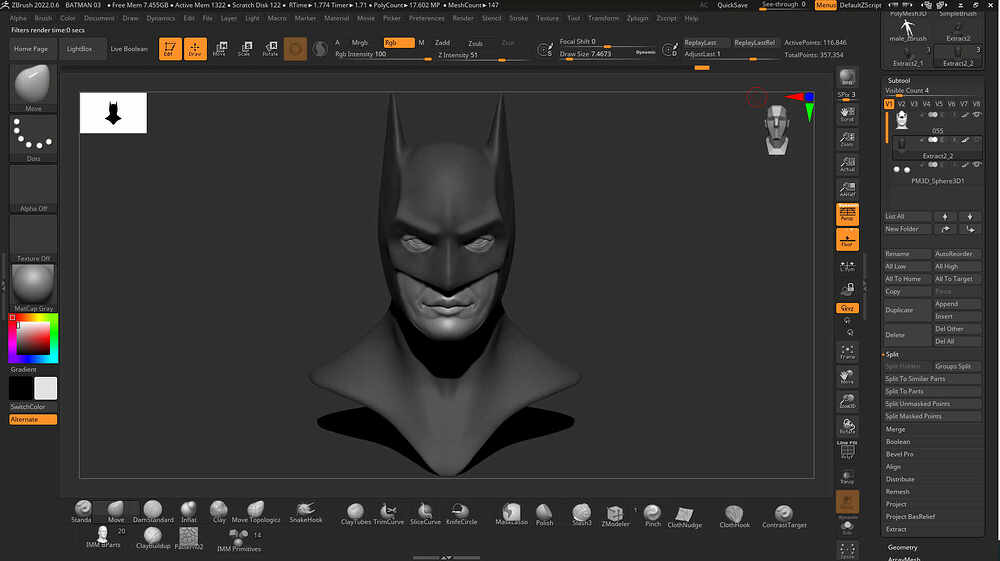
Task: Collapse the Subtool palette header
Action: pyautogui.click(x=899, y=80)
